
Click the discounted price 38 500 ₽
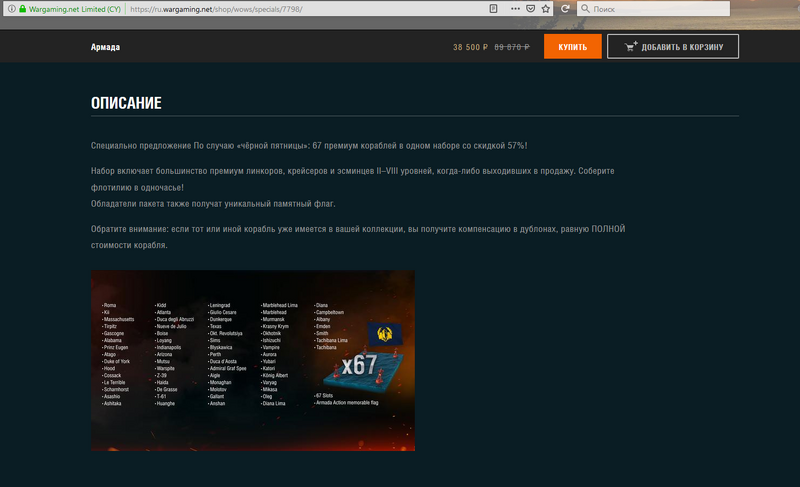[470, 47]
